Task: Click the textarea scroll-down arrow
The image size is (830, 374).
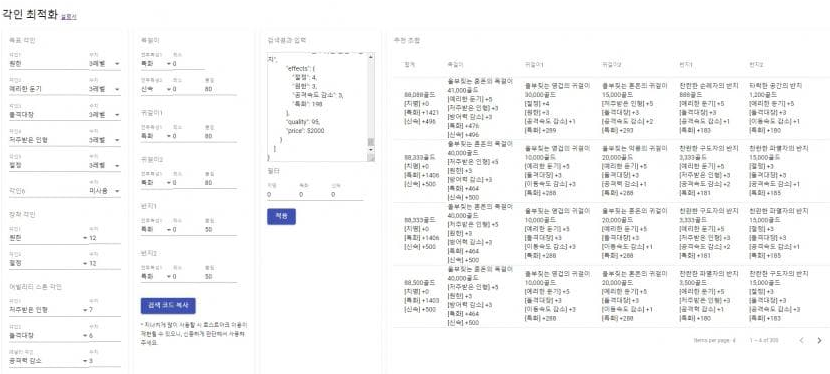Action: pyautogui.click(x=371, y=150)
